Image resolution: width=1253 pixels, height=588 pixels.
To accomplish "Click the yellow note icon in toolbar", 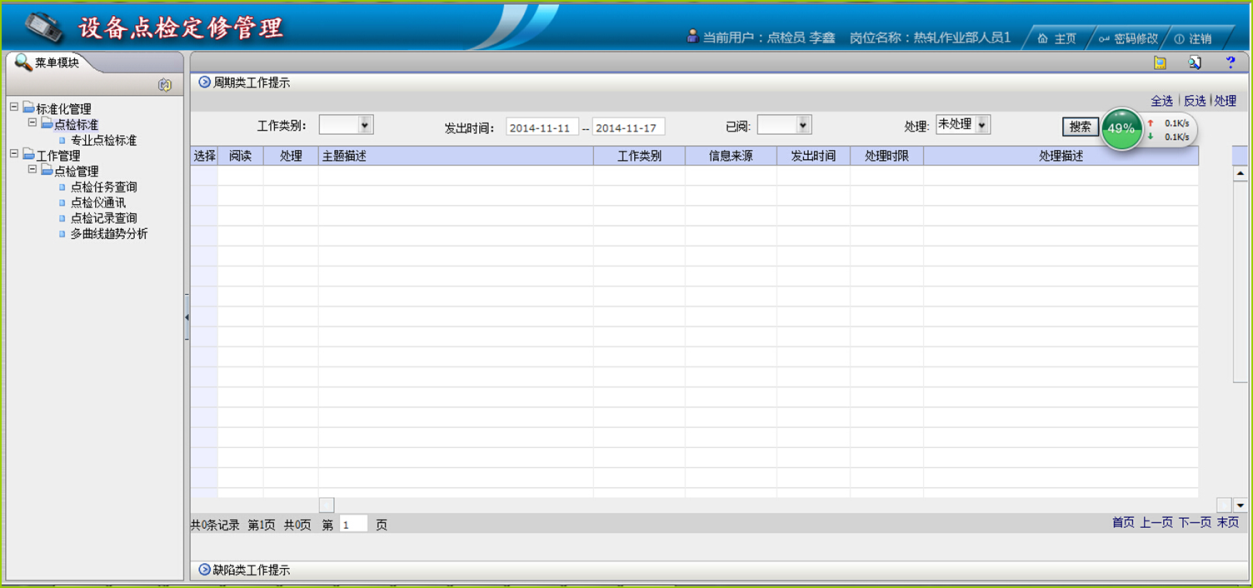I will coord(1160,63).
